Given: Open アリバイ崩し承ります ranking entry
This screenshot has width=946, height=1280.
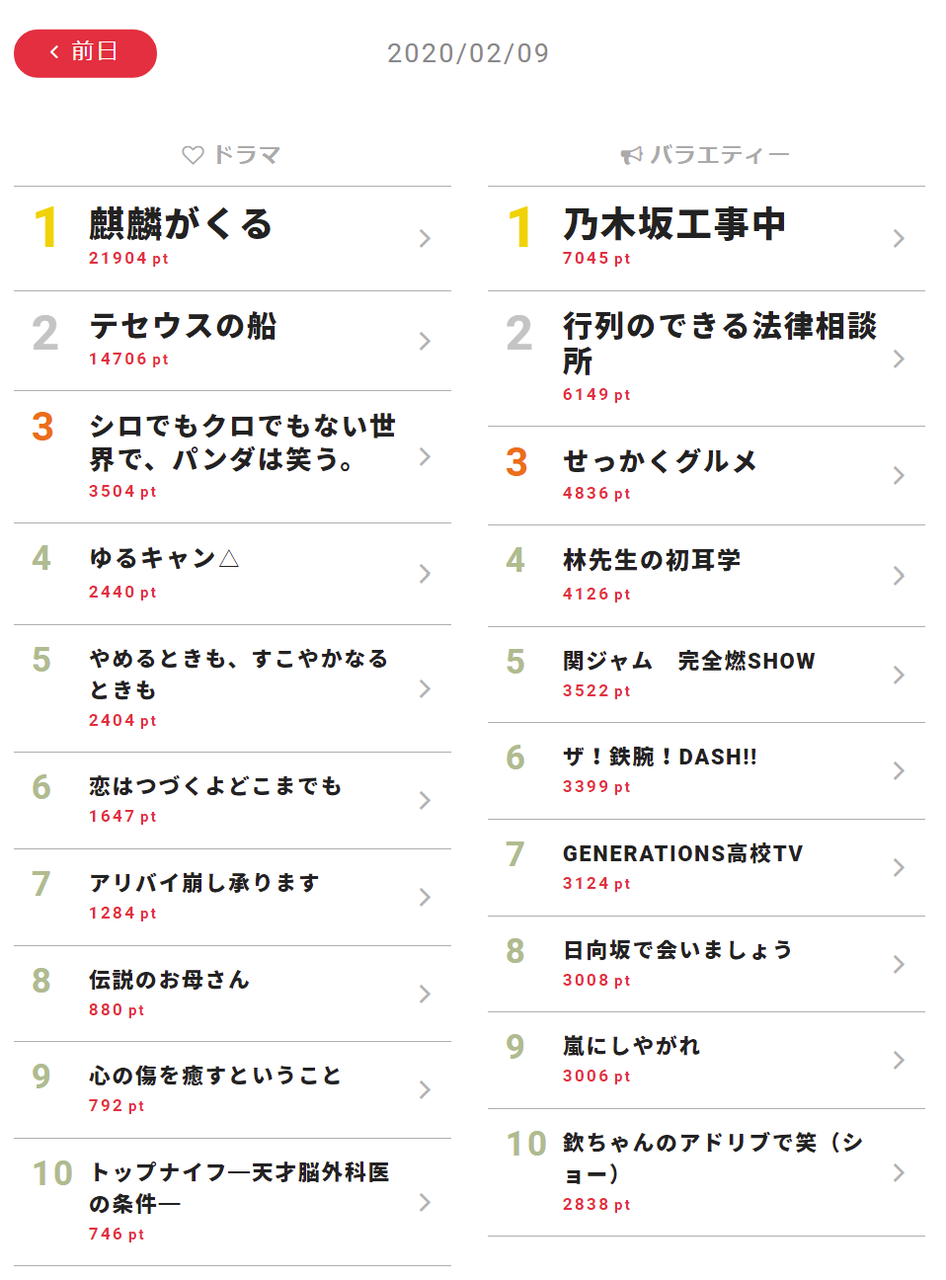Looking at the screenshot, I should [x=233, y=897].
